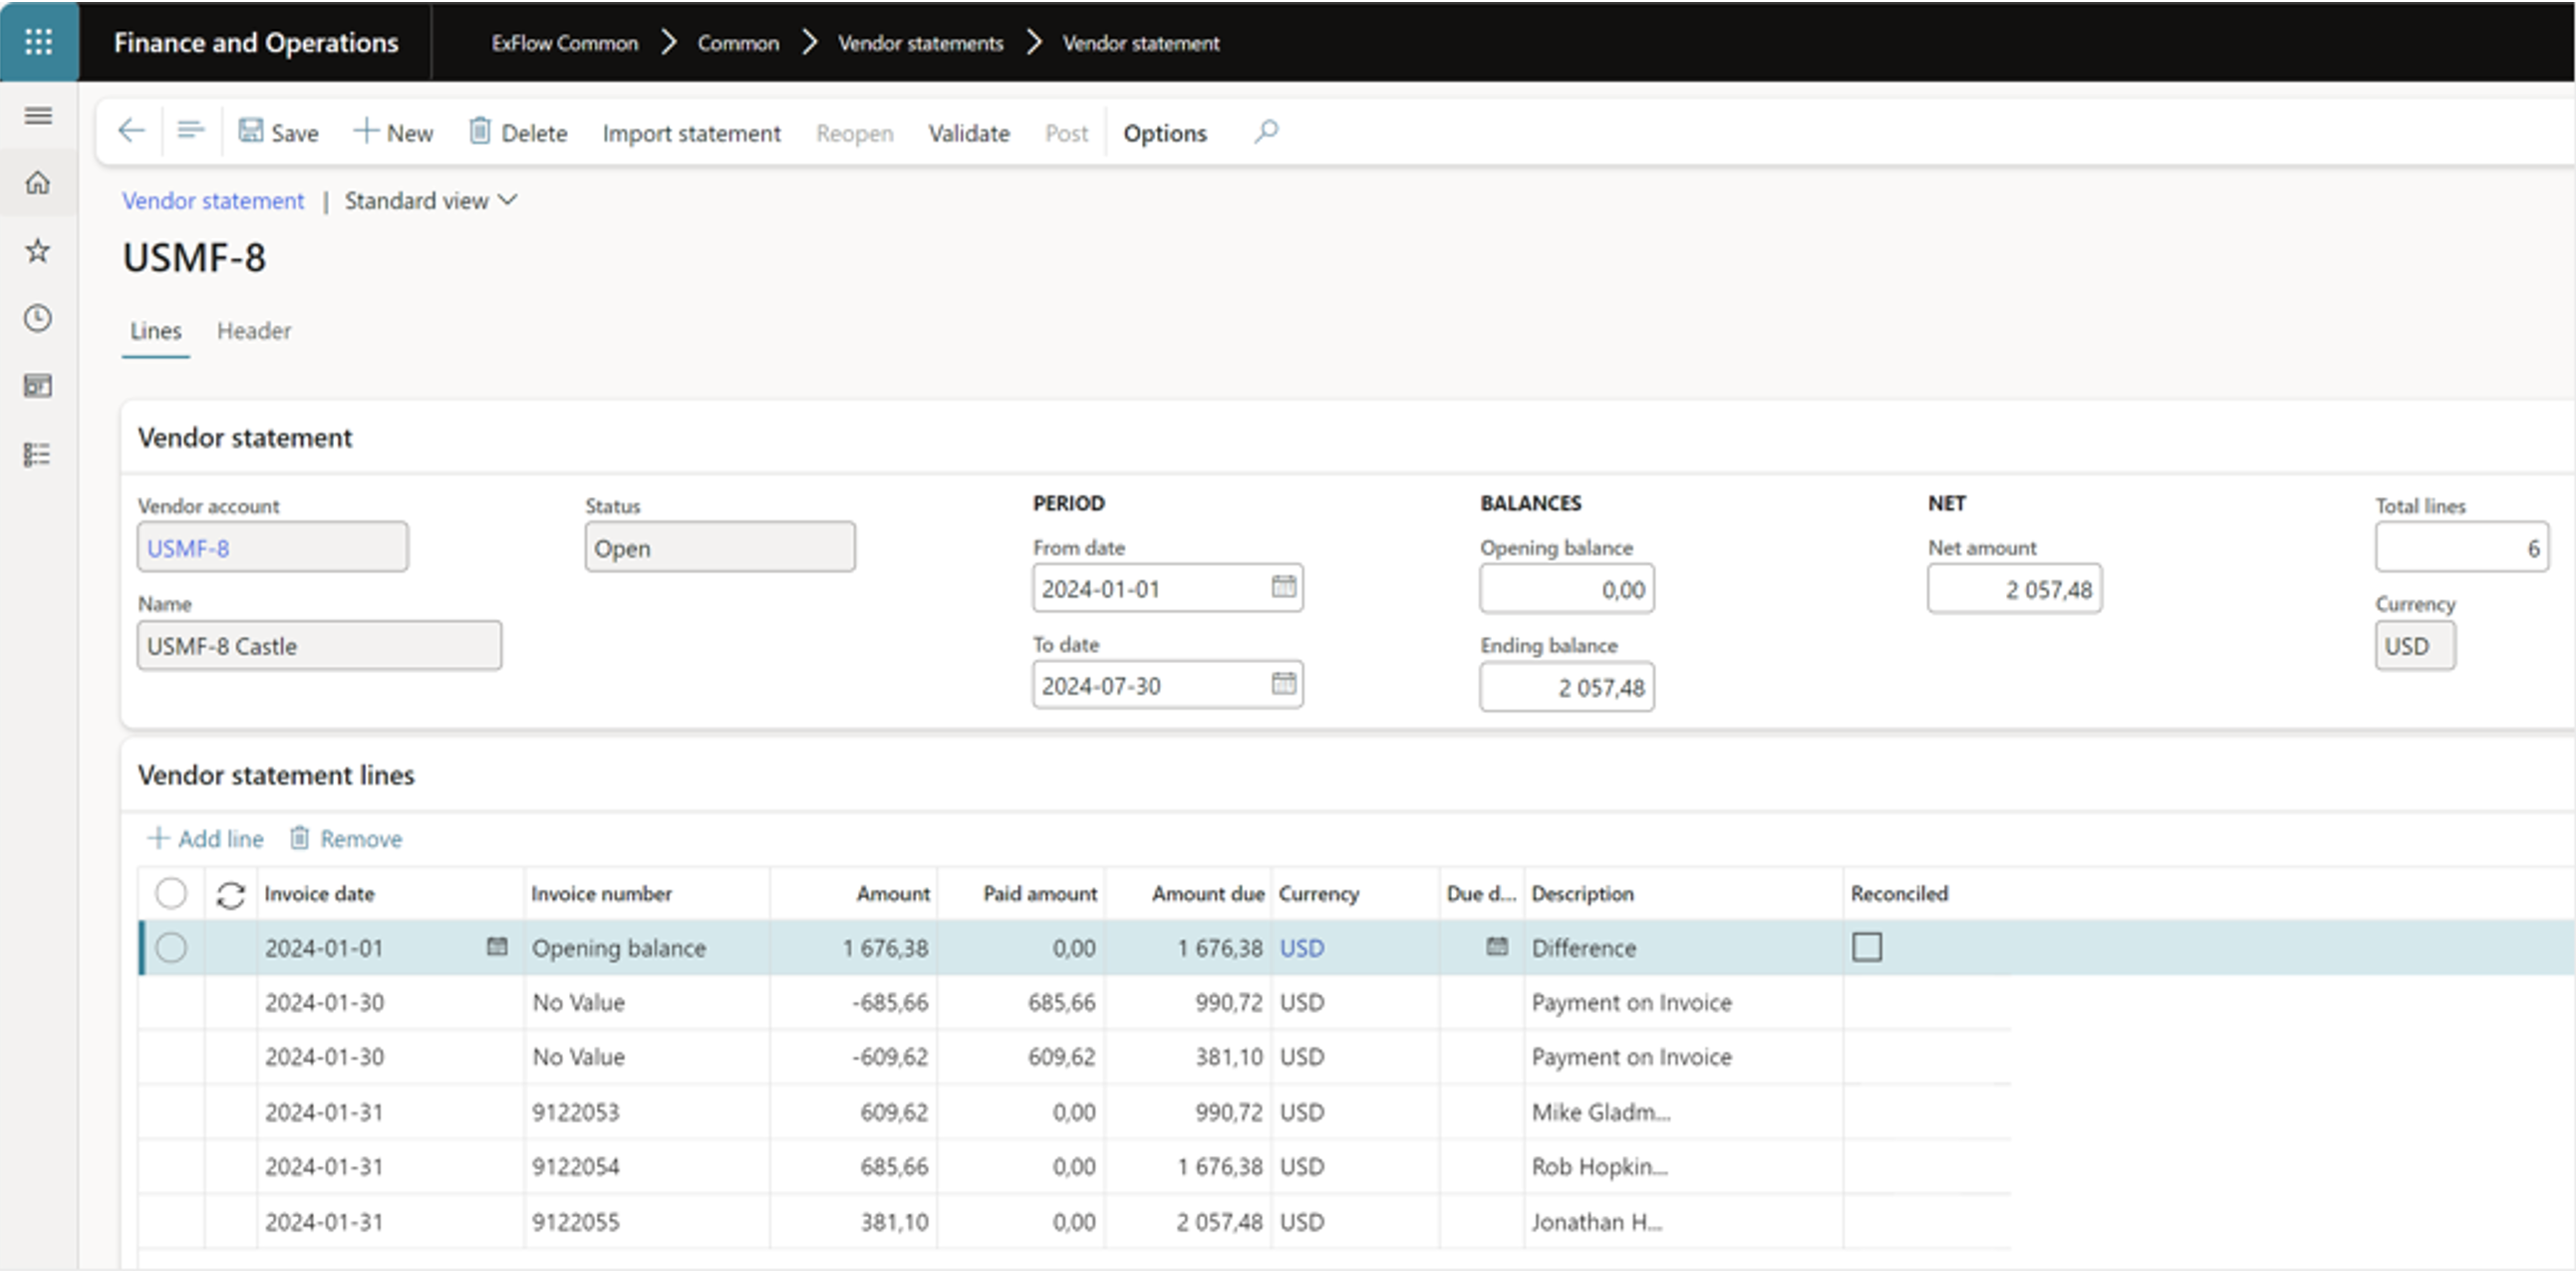
Task: Click Mike Gladm... description cell
Action: [x=1683, y=1112]
